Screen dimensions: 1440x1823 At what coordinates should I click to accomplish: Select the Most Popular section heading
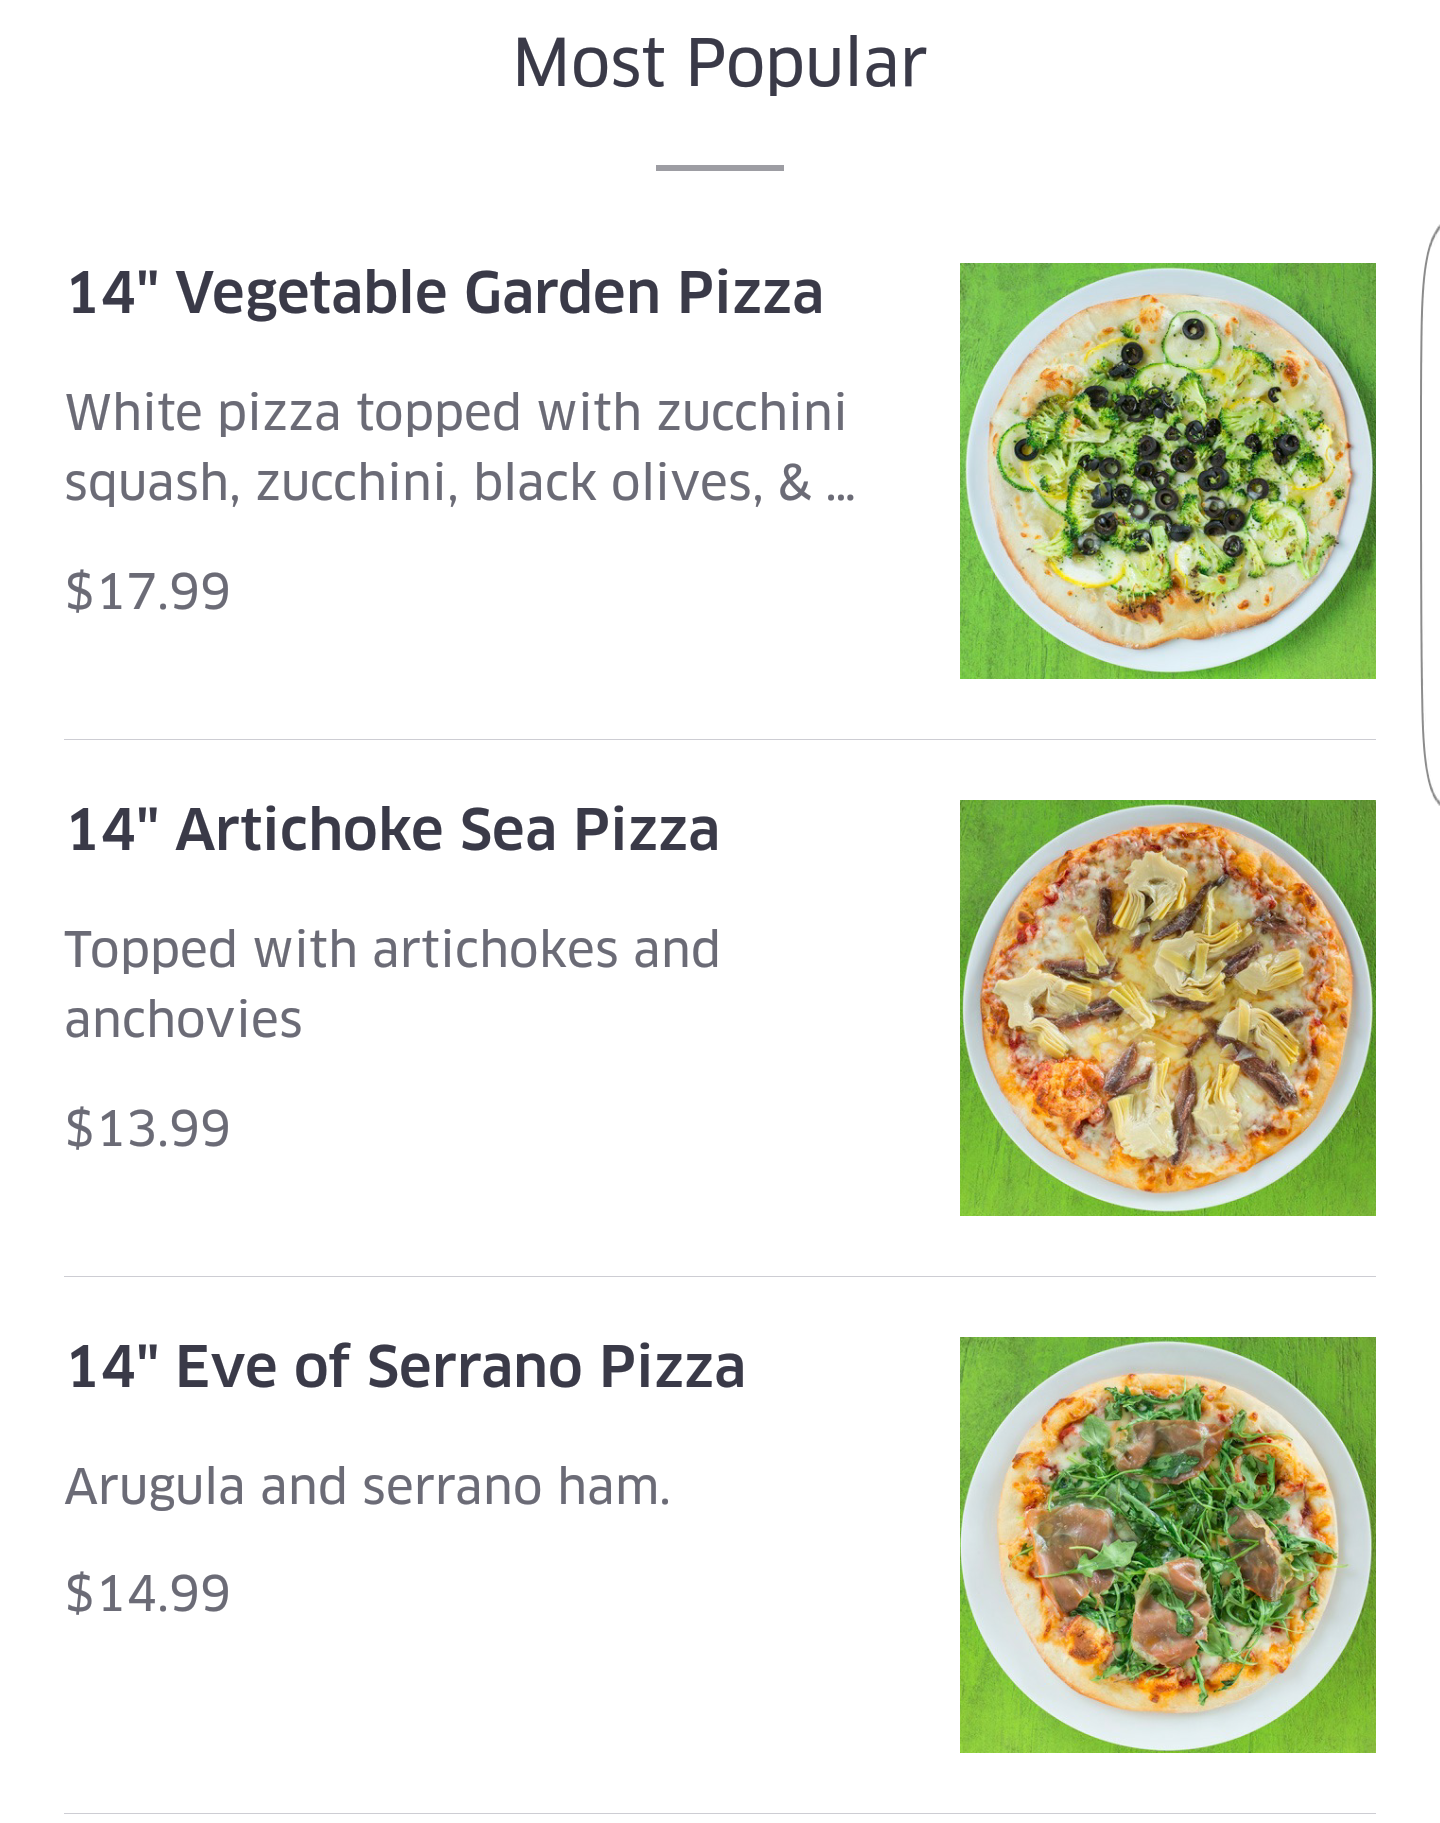coord(720,64)
